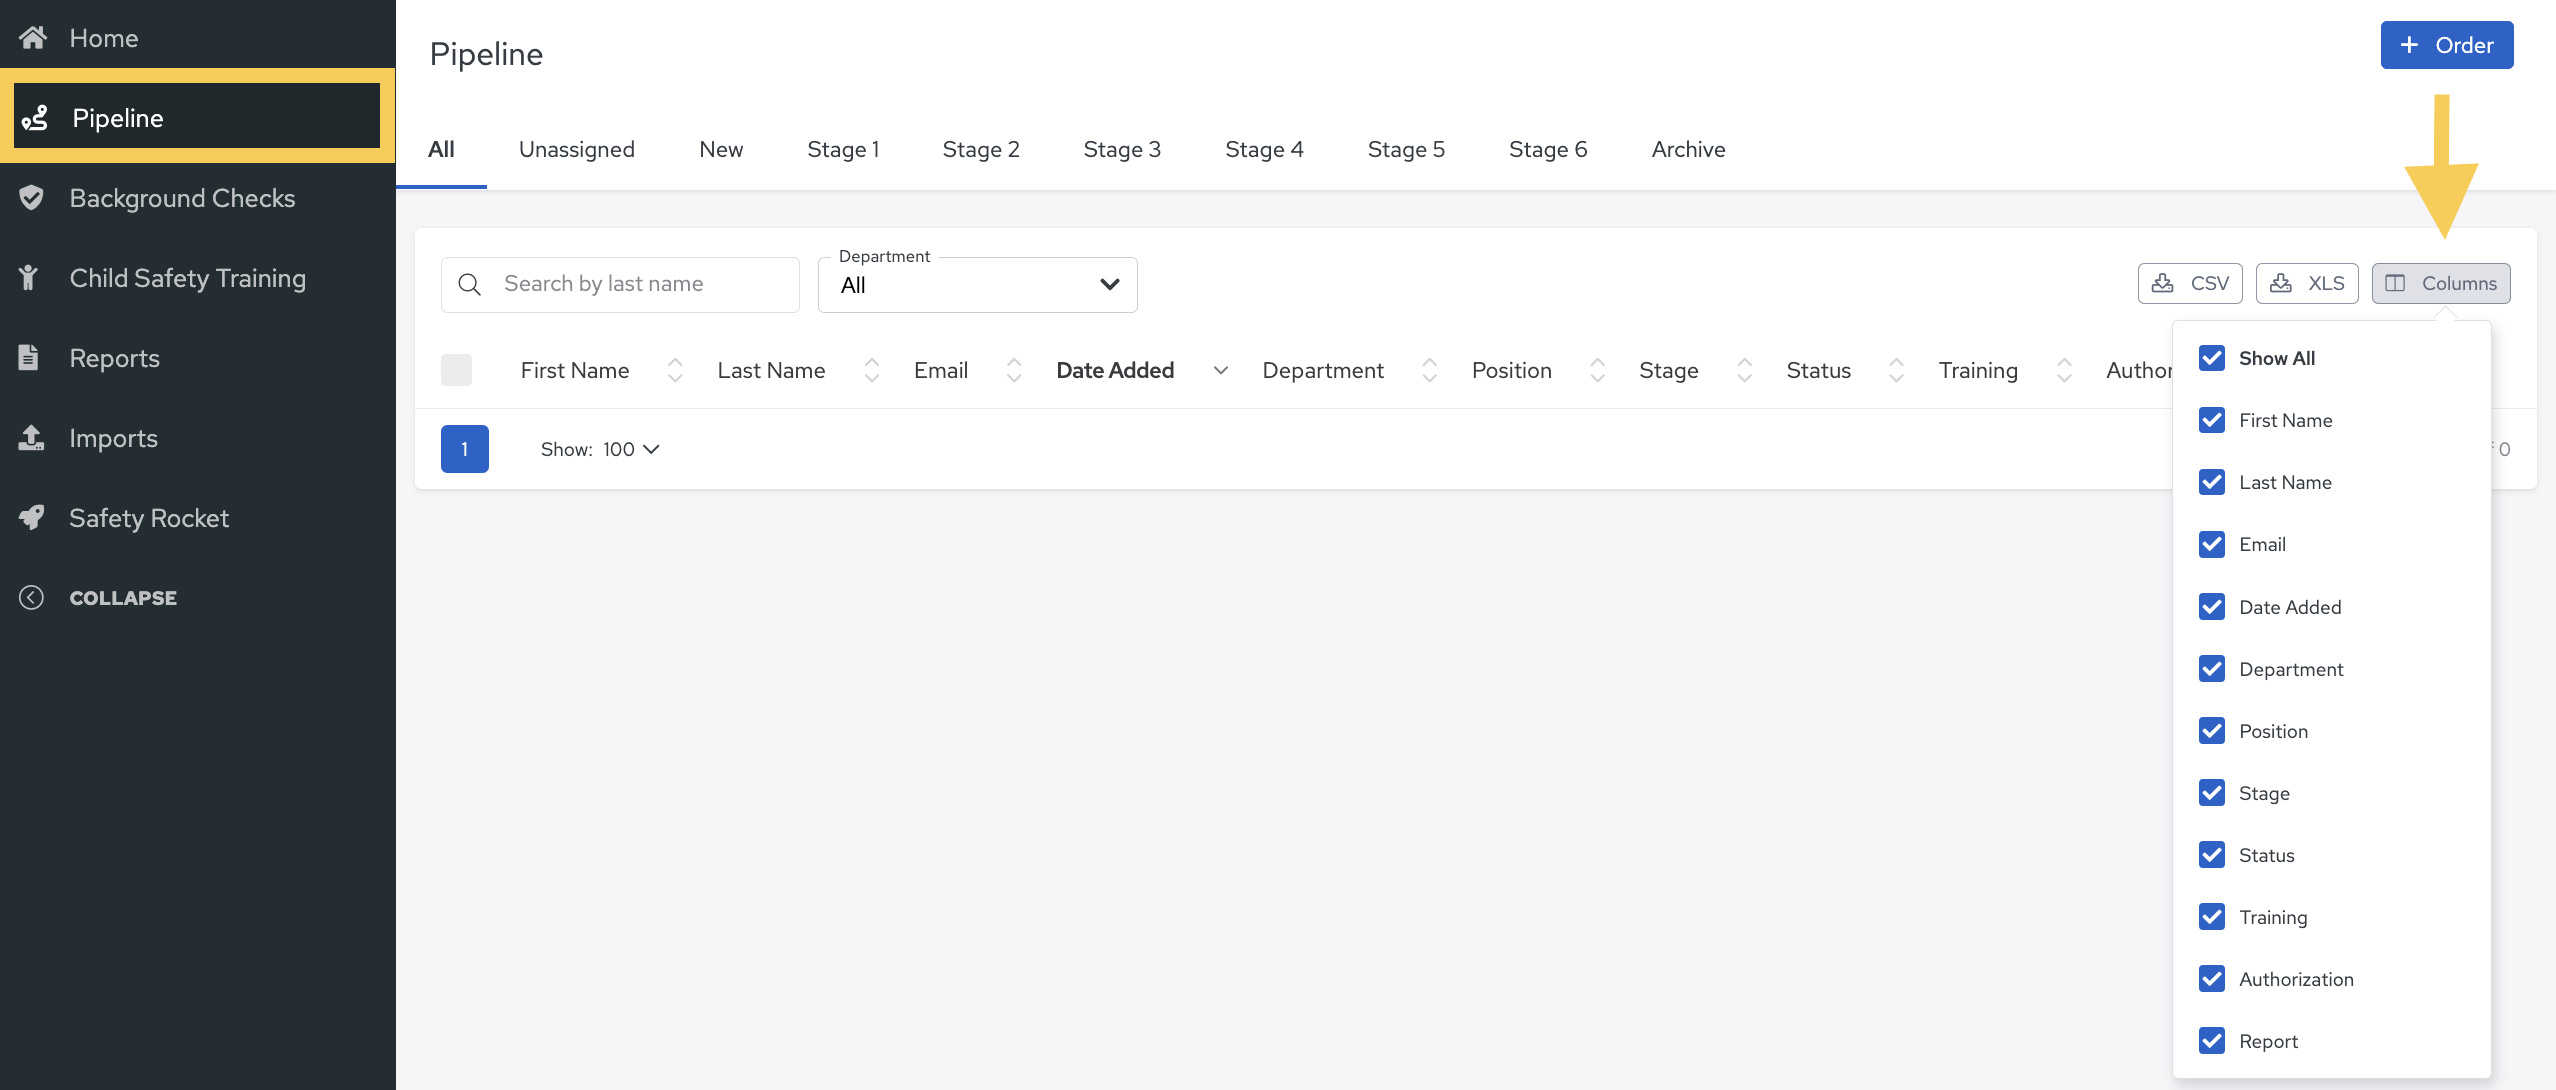Image resolution: width=2556 pixels, height=1090 pixels.
Task: Uncheck the Last Name column checkbox
Action: pyautogui.click(x=2212, y=482)
